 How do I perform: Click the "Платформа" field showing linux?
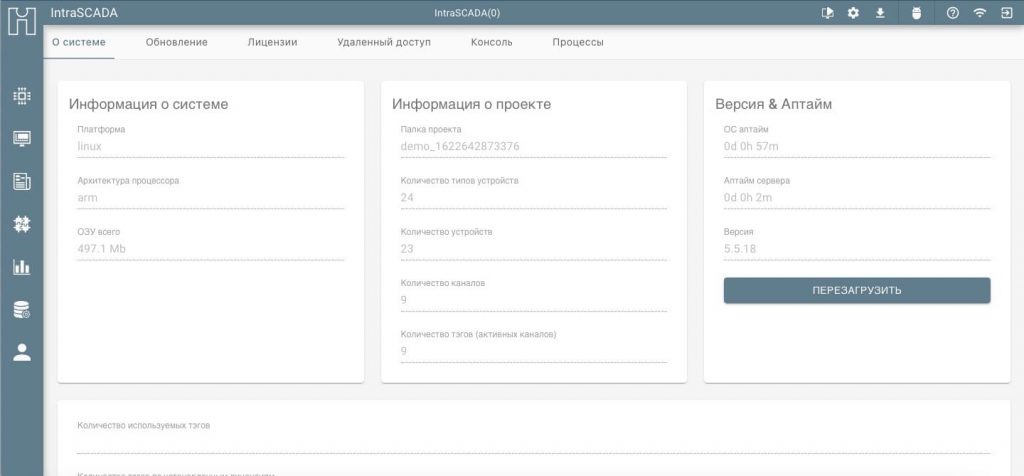210,140
